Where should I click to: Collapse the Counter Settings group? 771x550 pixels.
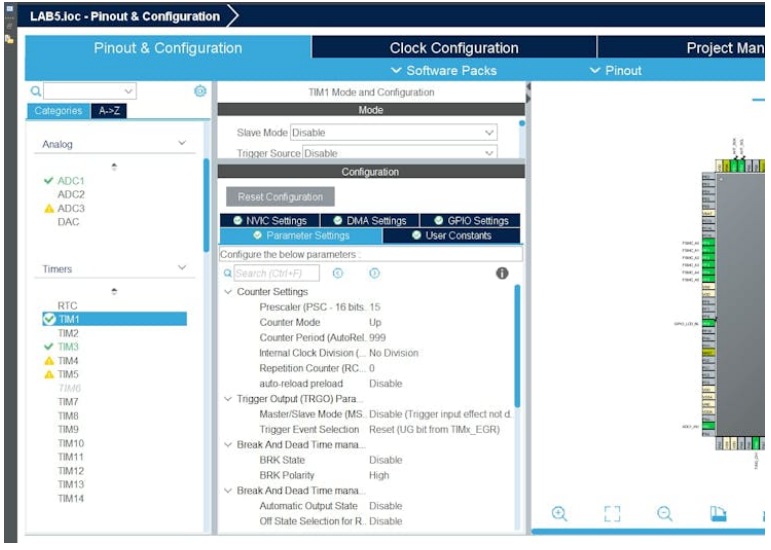click(228, 292)
